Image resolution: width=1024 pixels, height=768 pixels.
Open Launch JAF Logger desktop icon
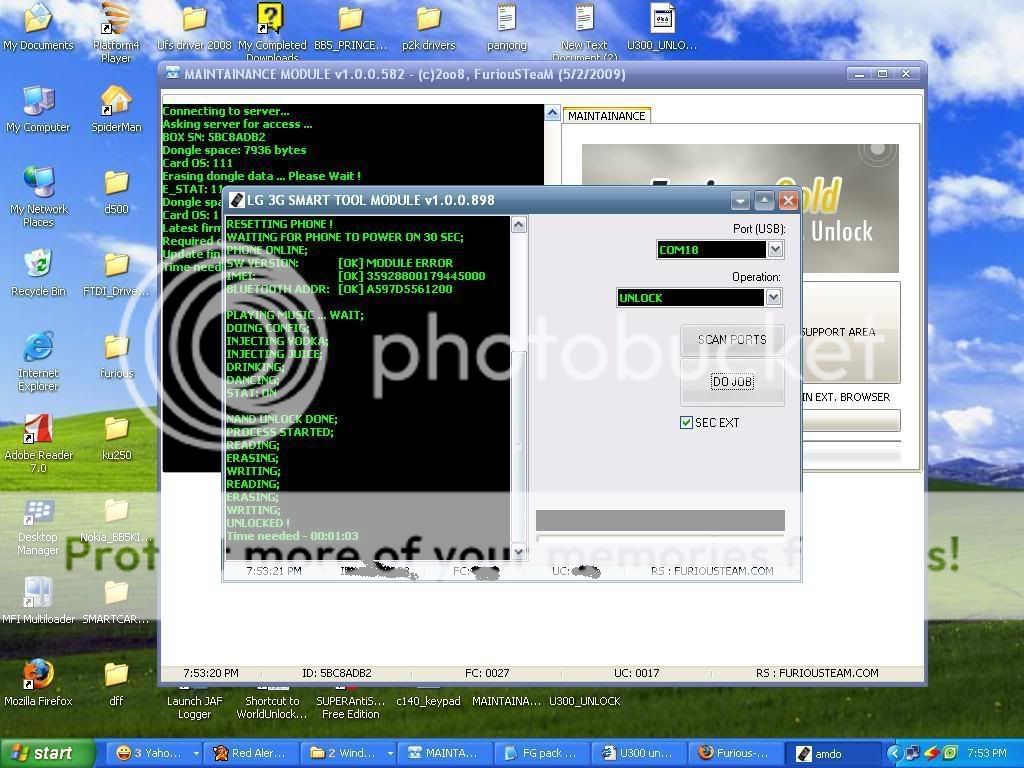pos(194,703)
